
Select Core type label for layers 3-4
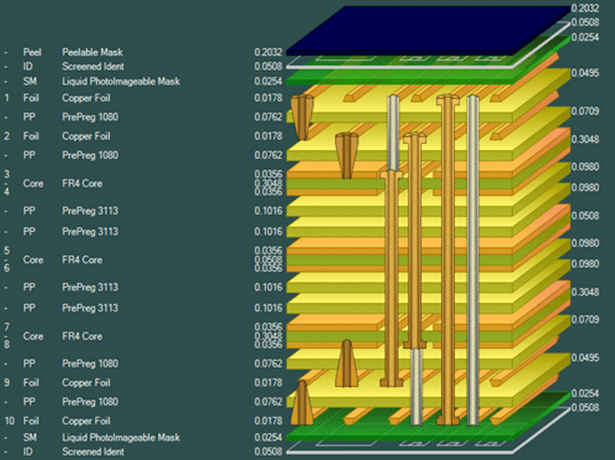[33, 184]
